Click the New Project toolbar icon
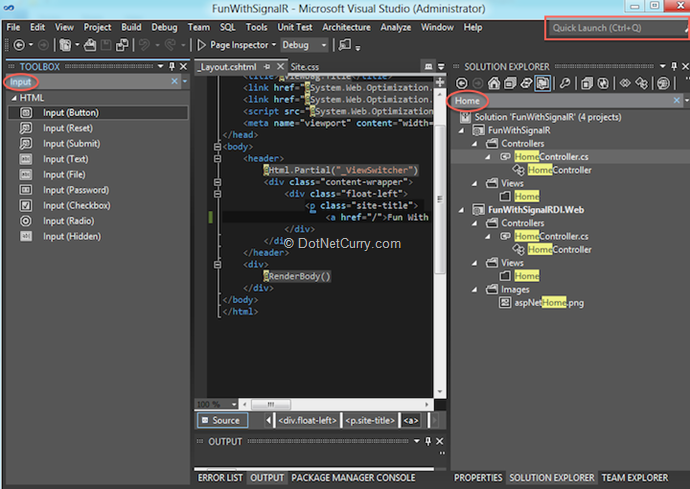 [x=65, y=45]
